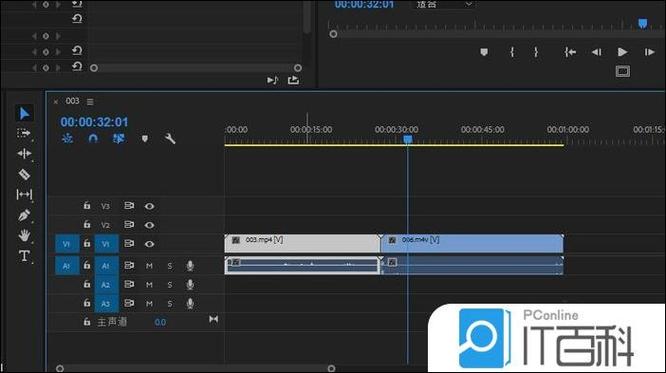Image resolution: width=666 pixels, height=373 pixels.
Task: Toggle lock on track V3
Action: click(x=87, y=206)
